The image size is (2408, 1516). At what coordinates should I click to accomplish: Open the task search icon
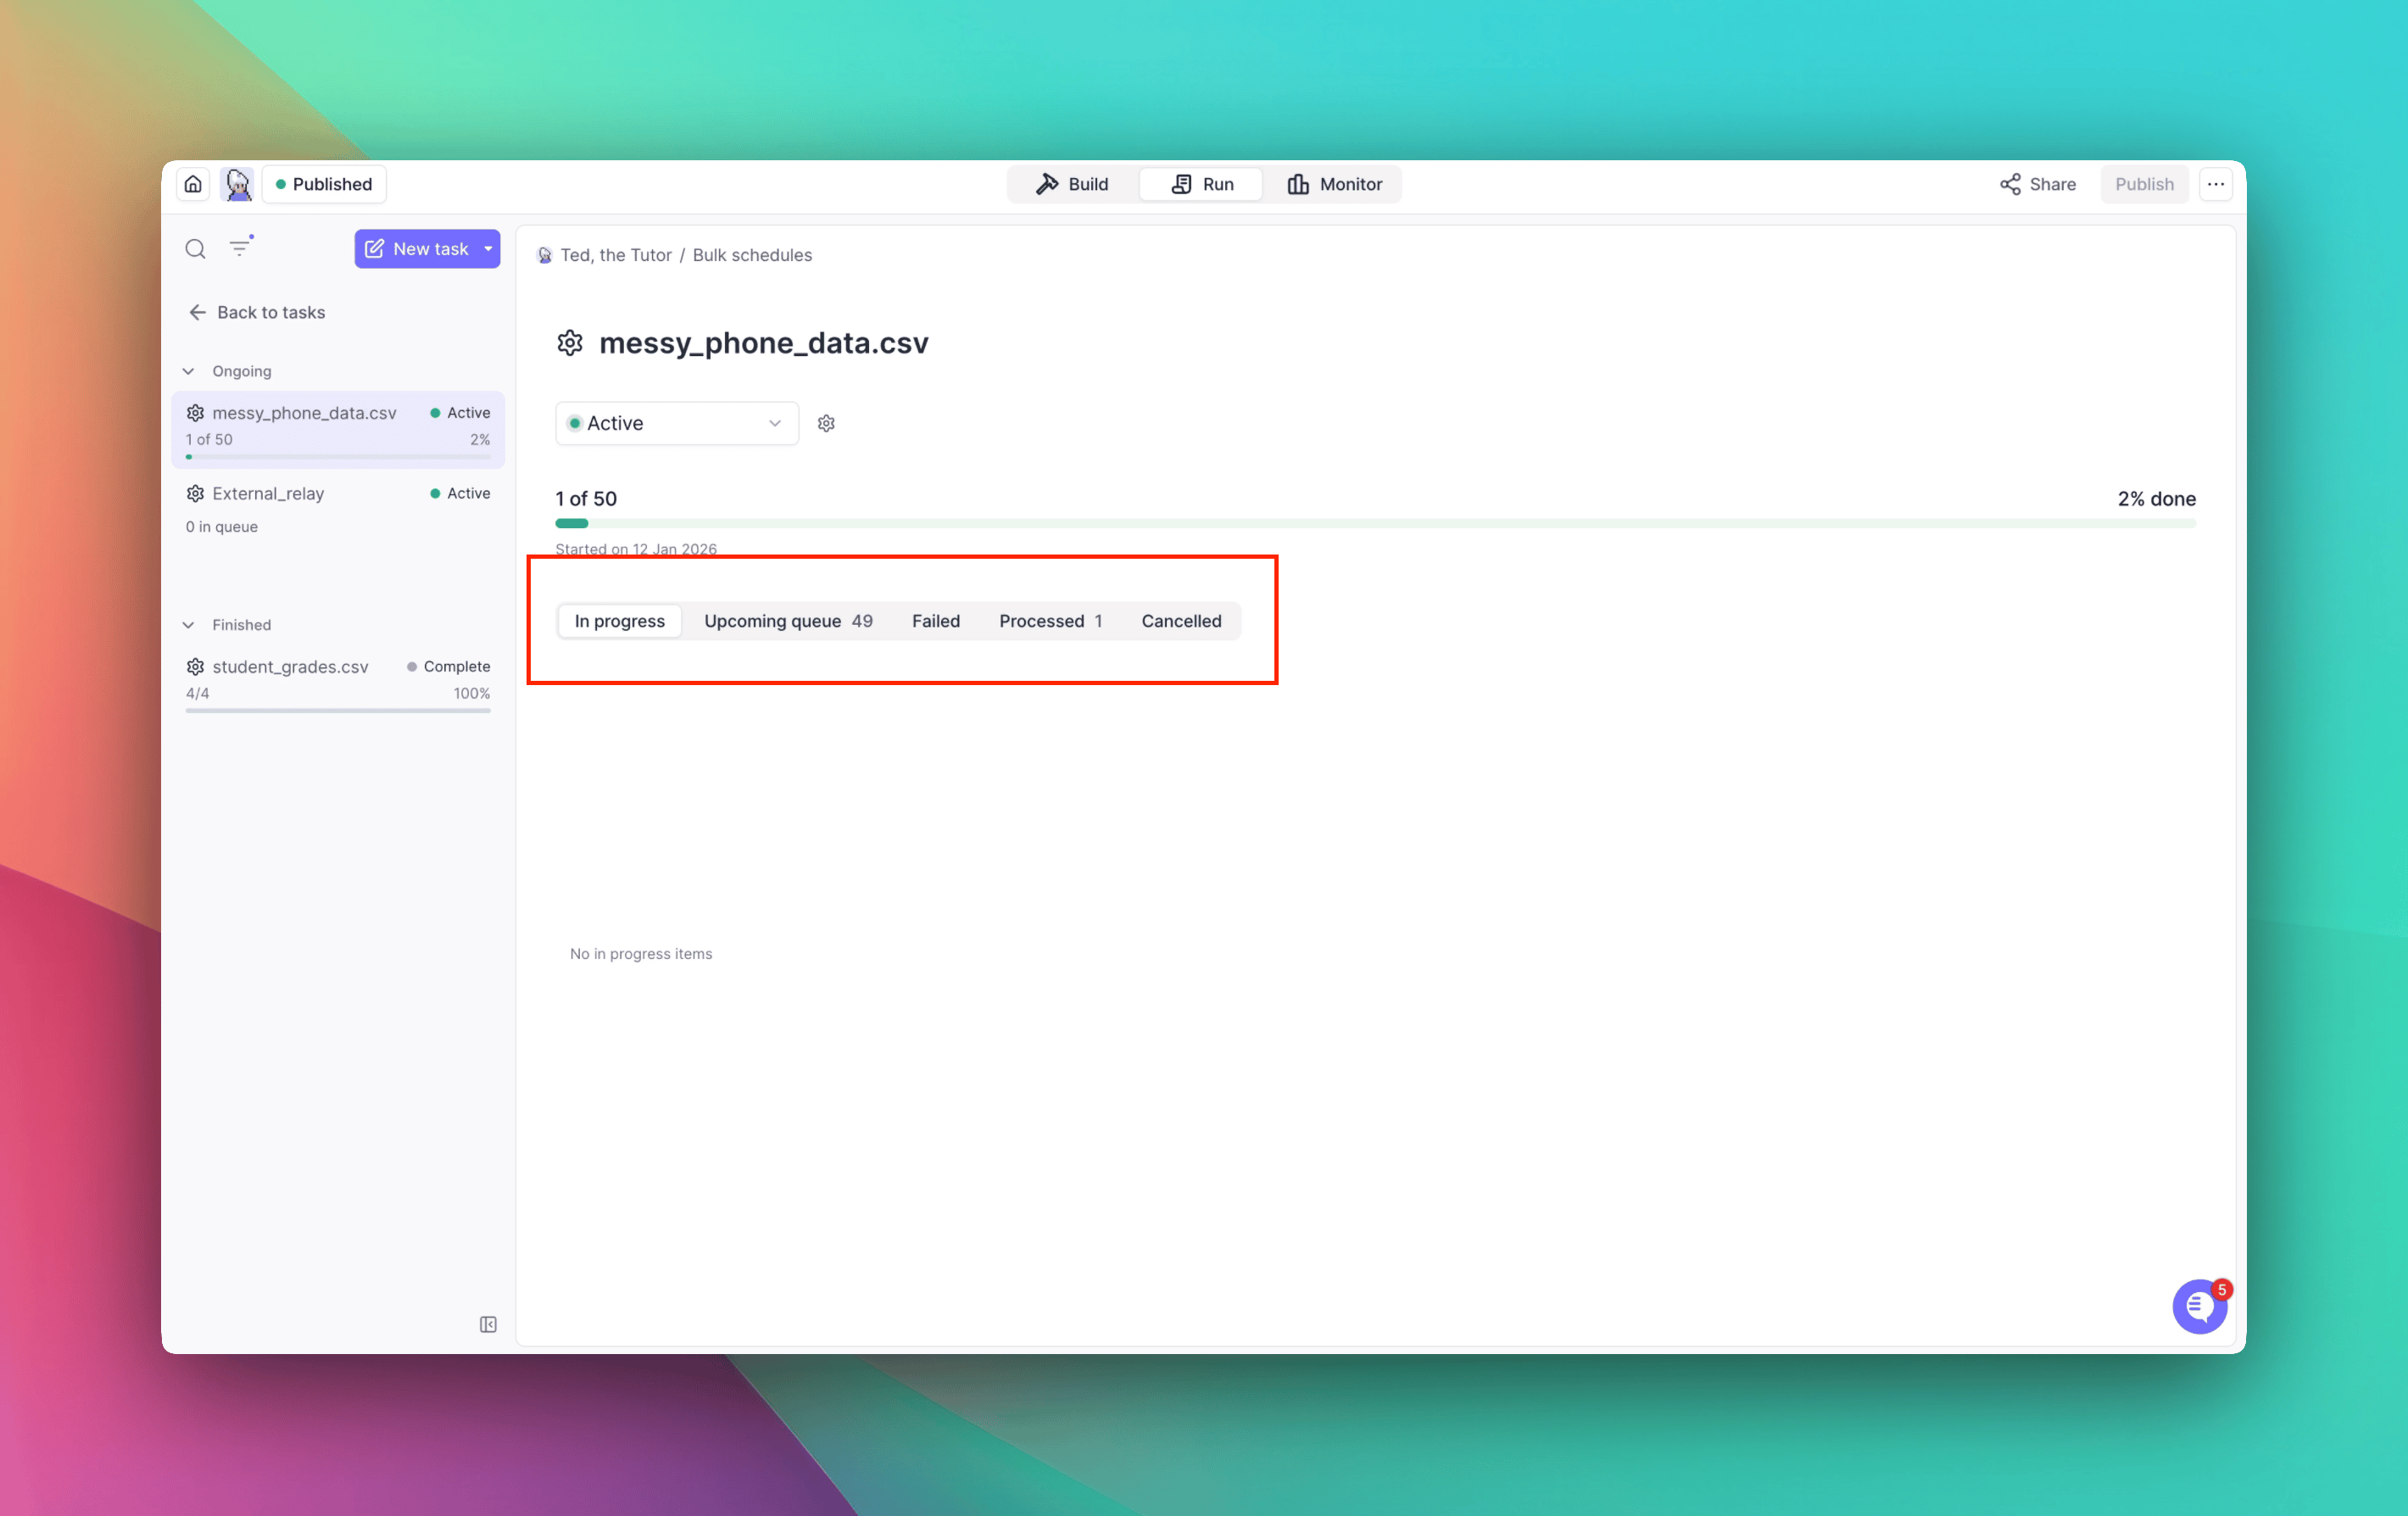(195, 249)
